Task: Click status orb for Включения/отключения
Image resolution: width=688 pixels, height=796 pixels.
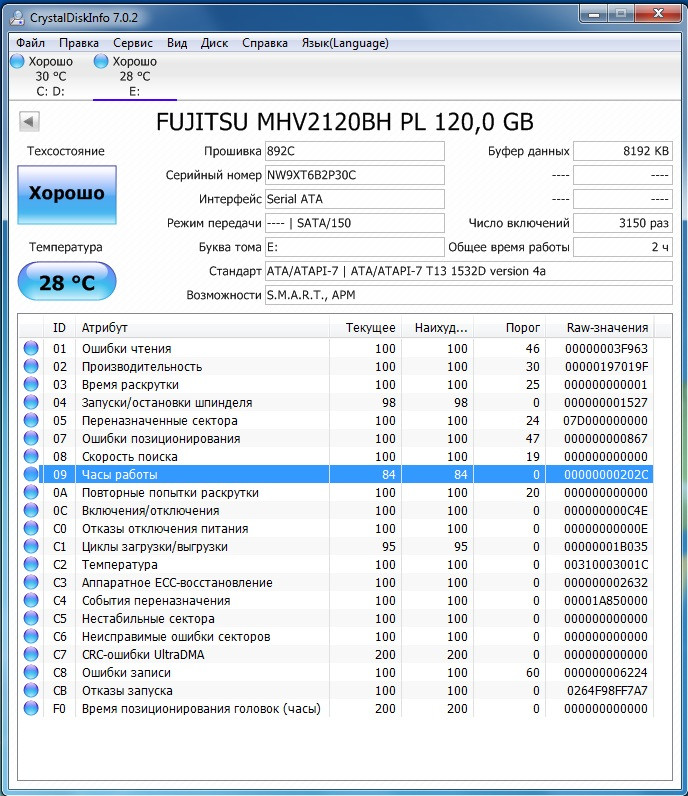Action: click(31, 510)
